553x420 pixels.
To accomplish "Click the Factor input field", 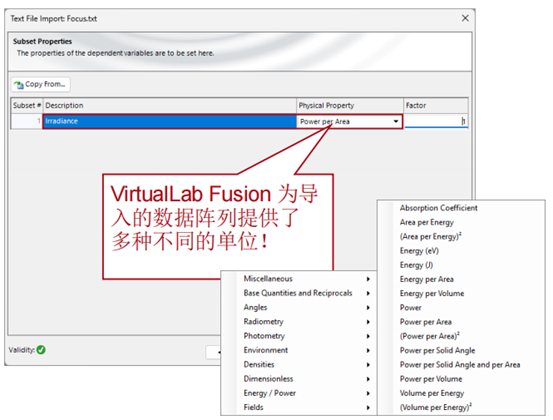I will coord(436,121).
